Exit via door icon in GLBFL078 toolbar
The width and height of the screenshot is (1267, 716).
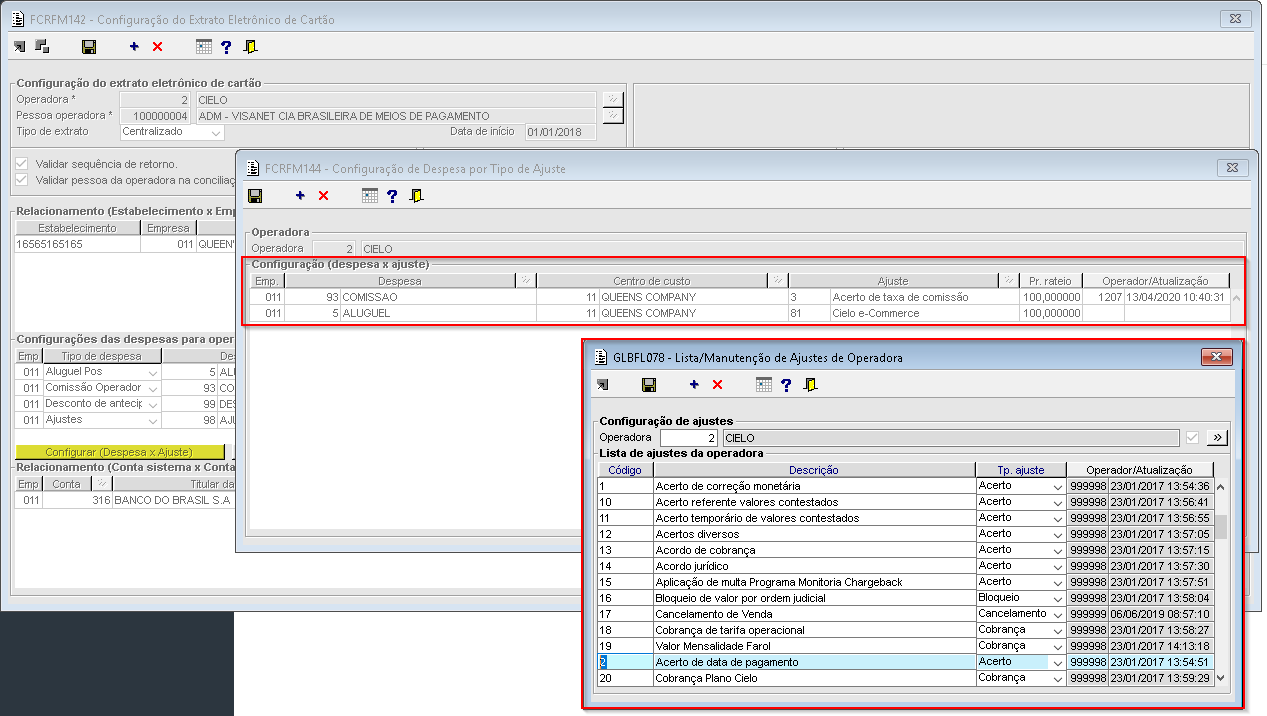click(810, 384)
